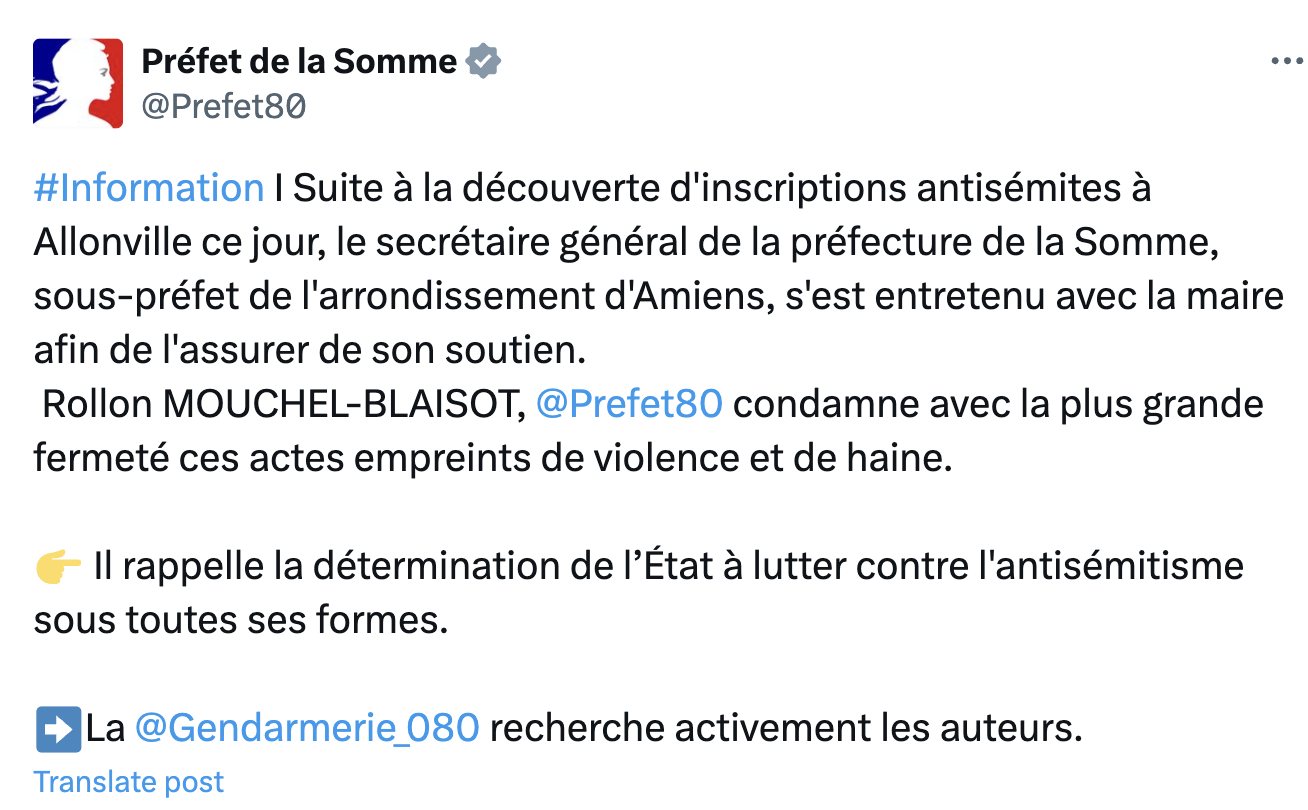Click the Préfet de la Somme display name

(299, 62)
